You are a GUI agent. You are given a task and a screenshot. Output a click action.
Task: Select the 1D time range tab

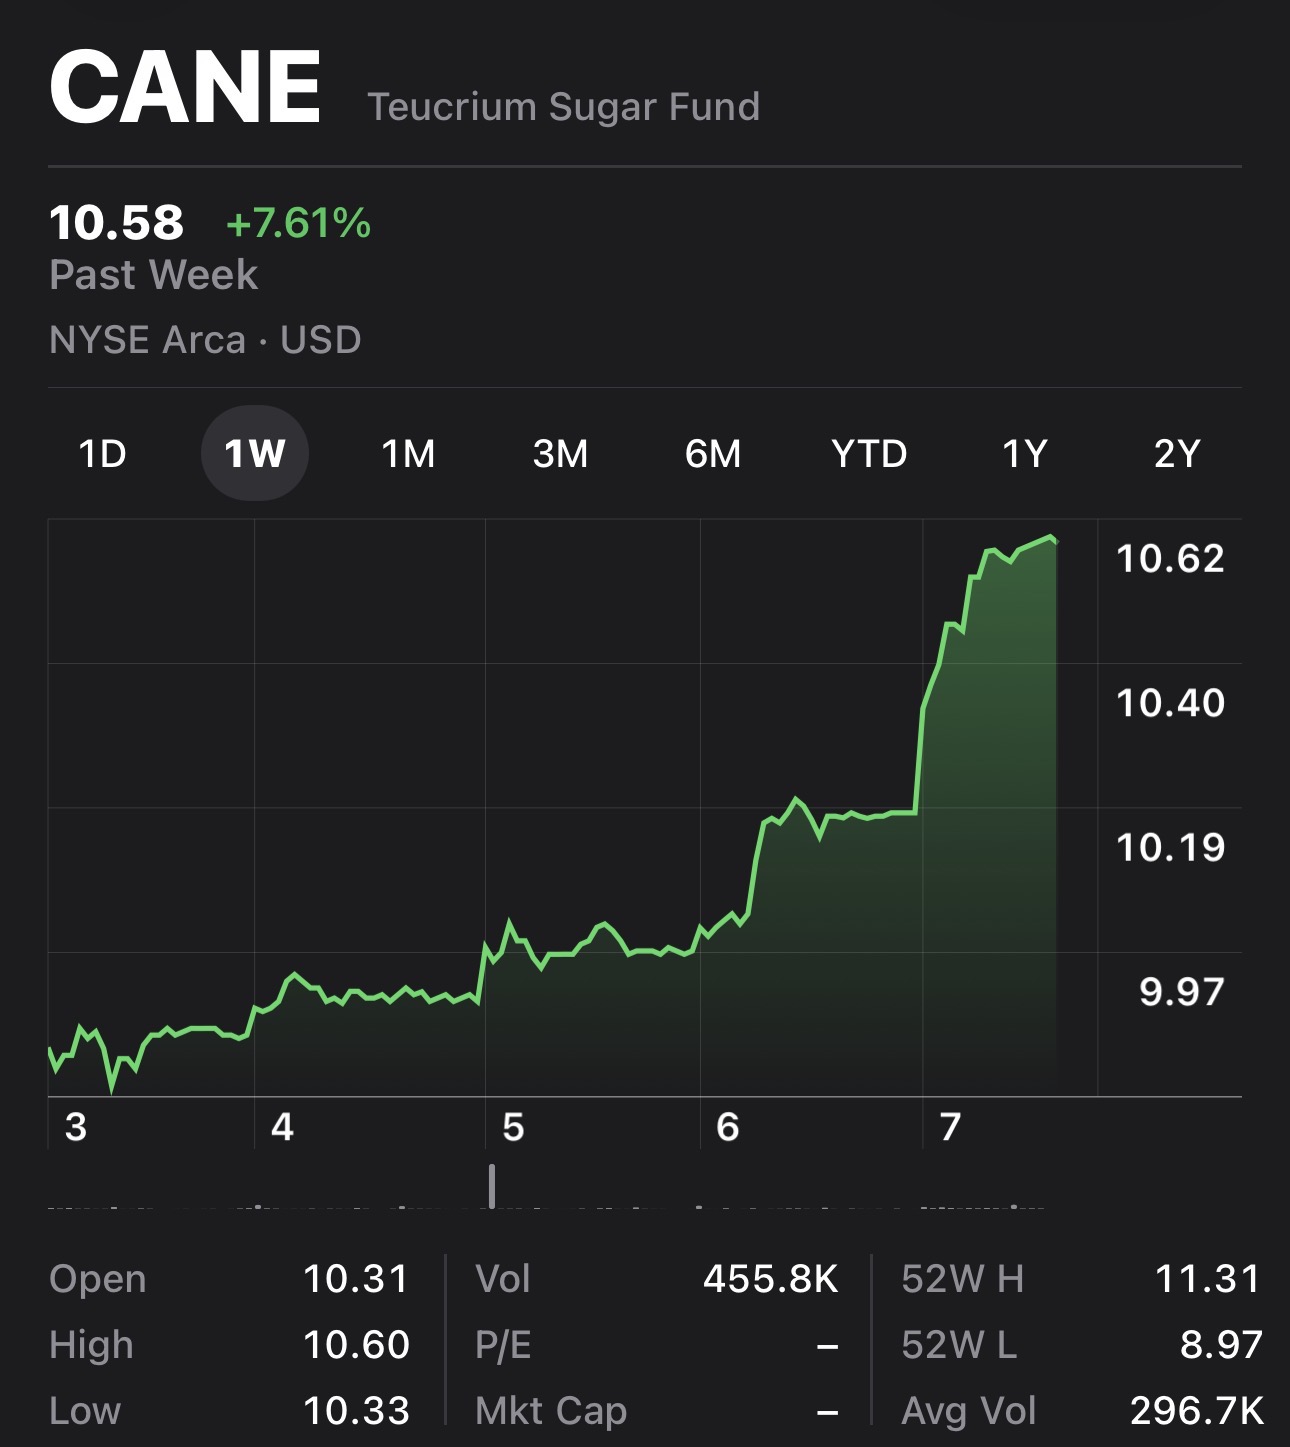102,454
